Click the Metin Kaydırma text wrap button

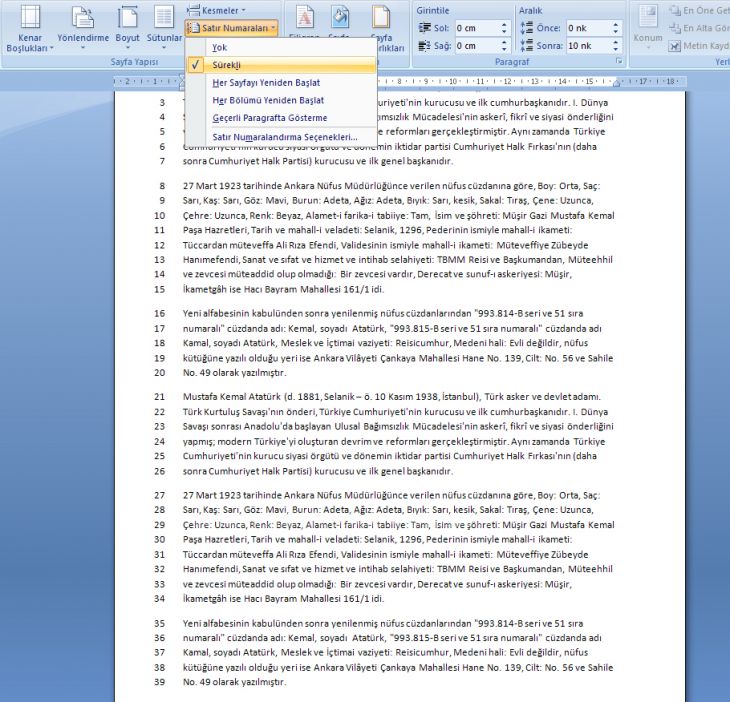point(698,46)
